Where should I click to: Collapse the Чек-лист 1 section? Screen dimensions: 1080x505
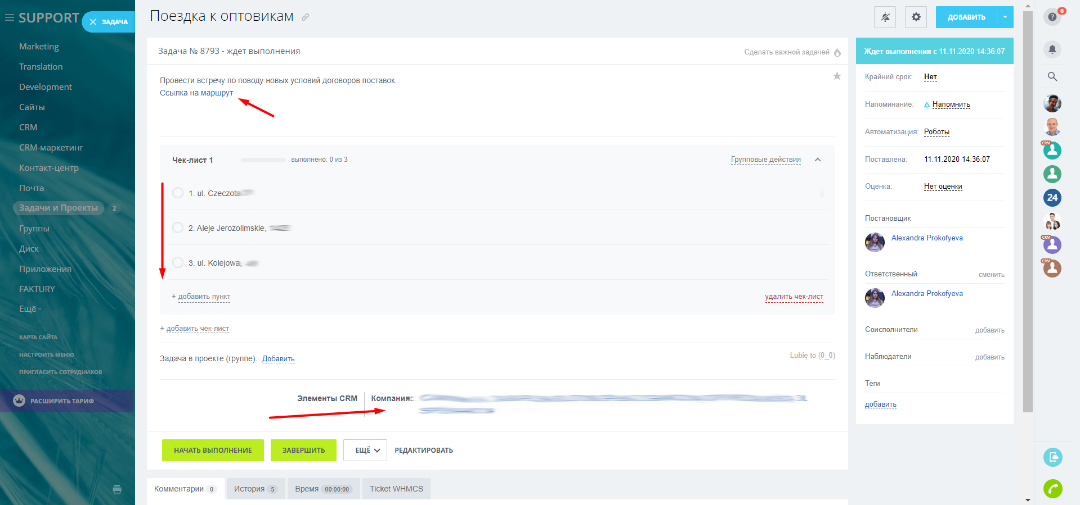coord(817,159)
